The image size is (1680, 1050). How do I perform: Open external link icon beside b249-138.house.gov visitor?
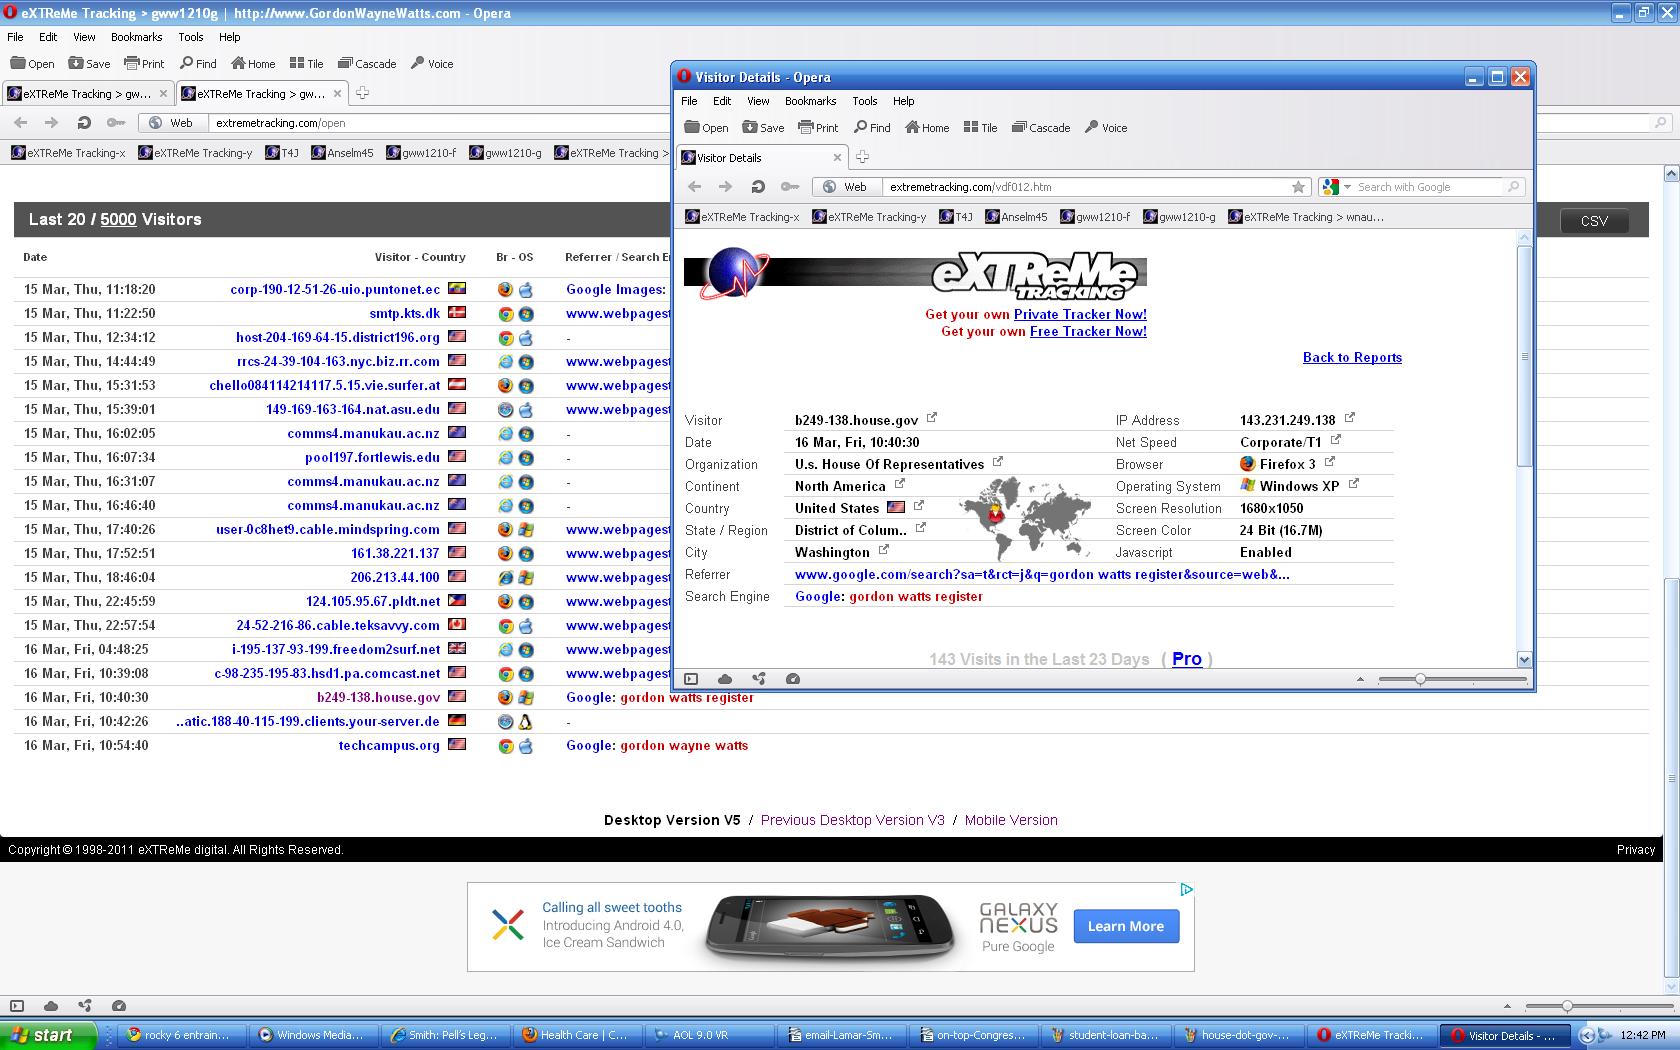click(932, 418)
